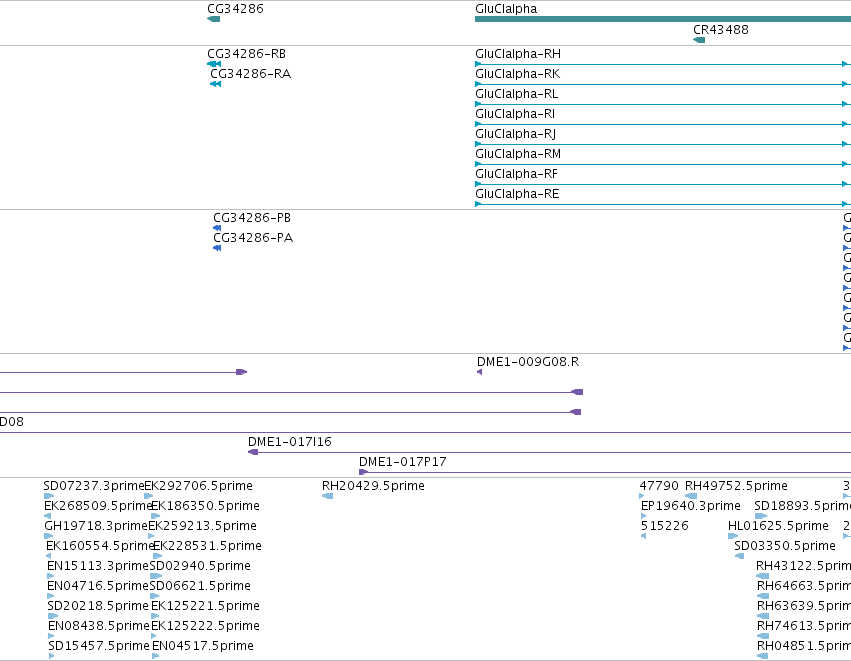Click the GluClalpha-RJ transcript label
The height and width of the screenshot is (661, 851).
[x=515, y=134]
